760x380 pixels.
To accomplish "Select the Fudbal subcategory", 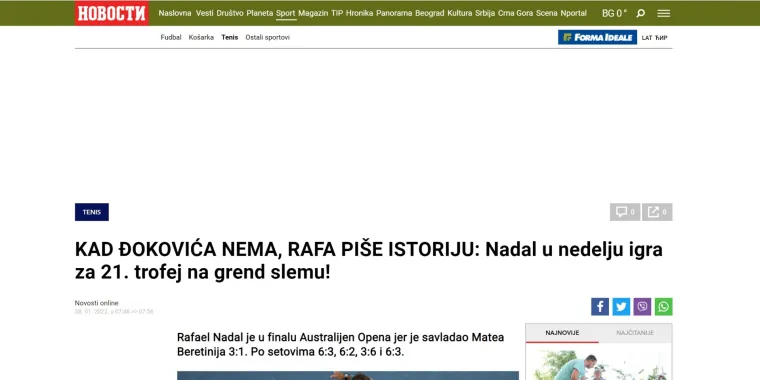I will click(171, 37).
